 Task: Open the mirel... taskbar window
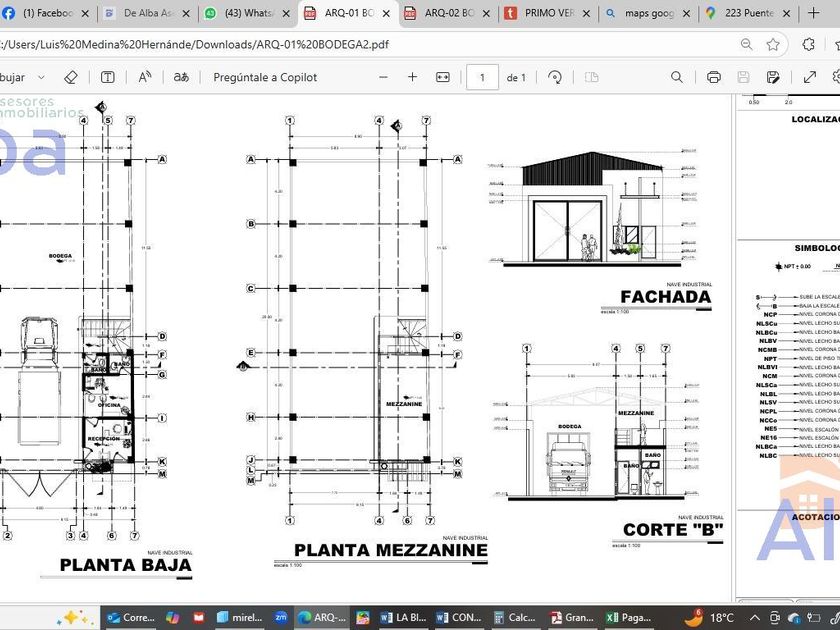click(239, 617)
